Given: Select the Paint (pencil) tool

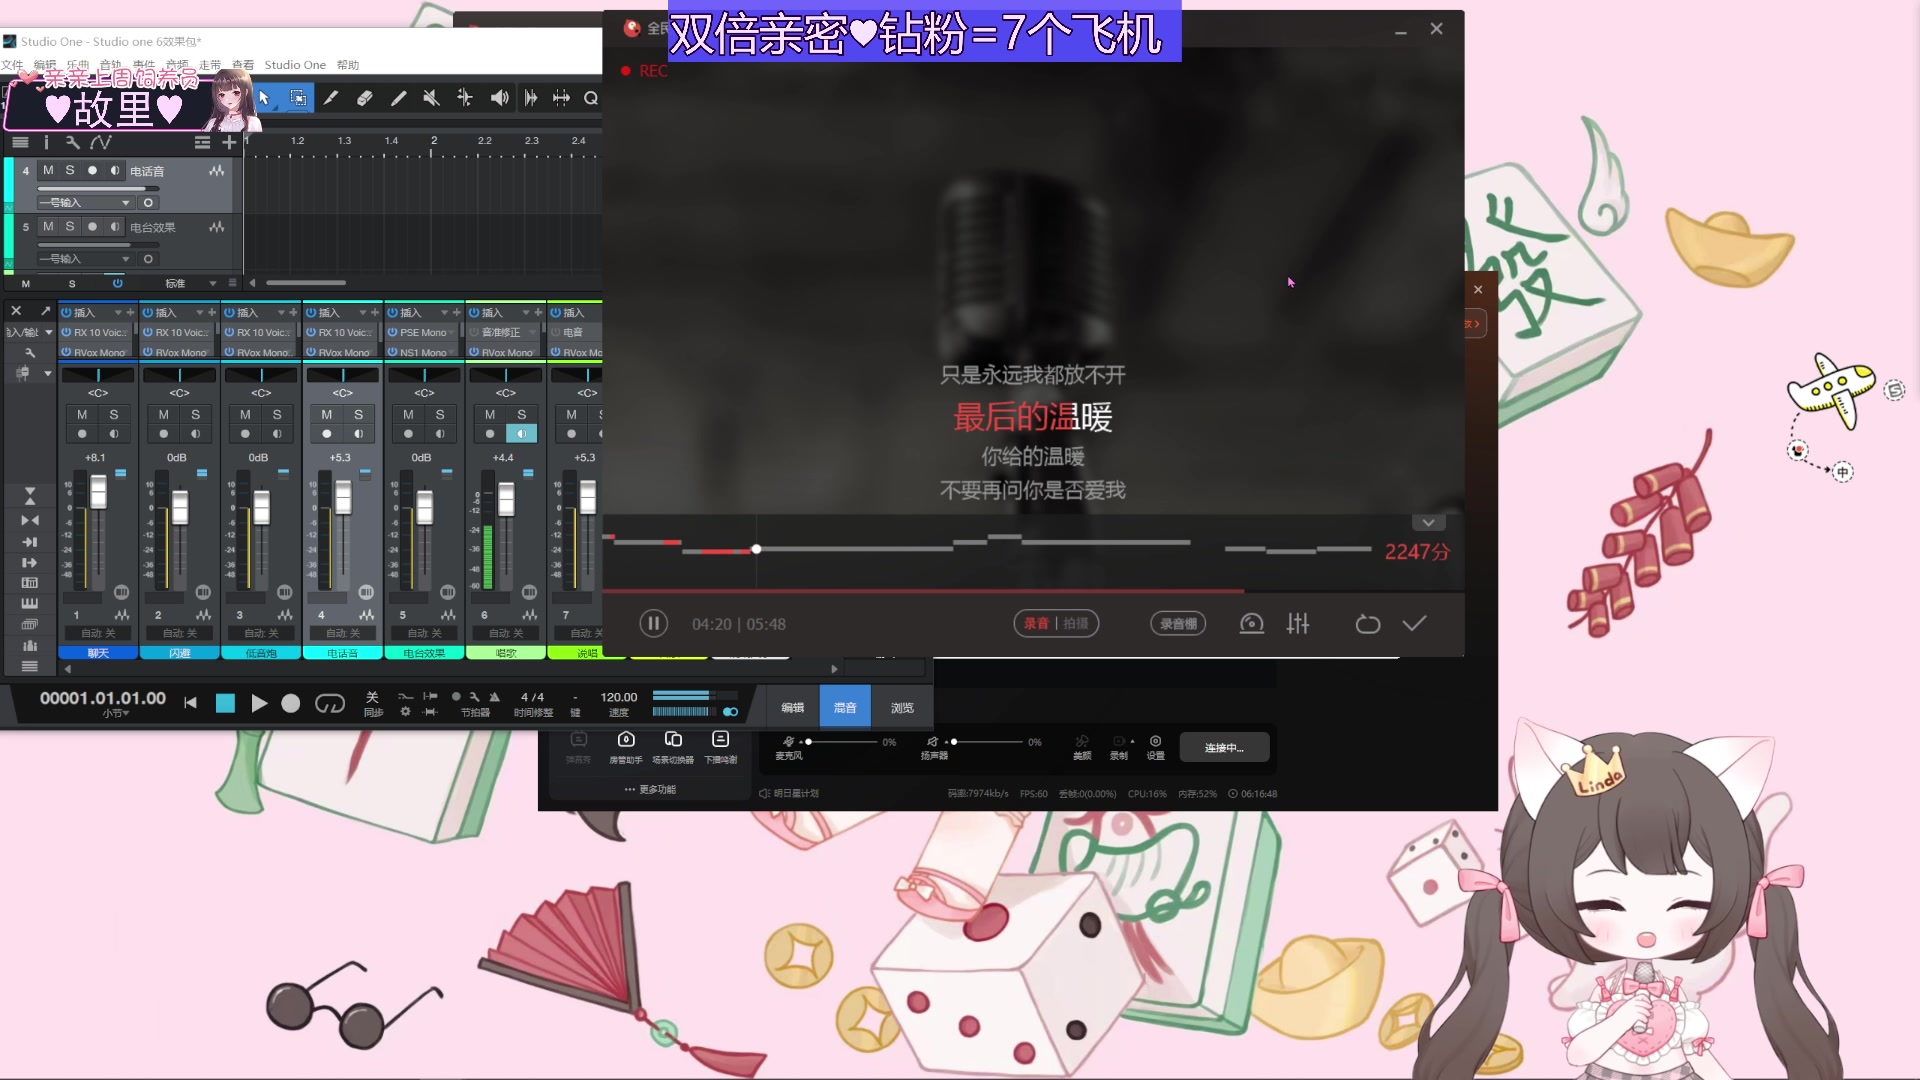Looking at the screenshot, I should pyautogui.click(x=398, y=98).
